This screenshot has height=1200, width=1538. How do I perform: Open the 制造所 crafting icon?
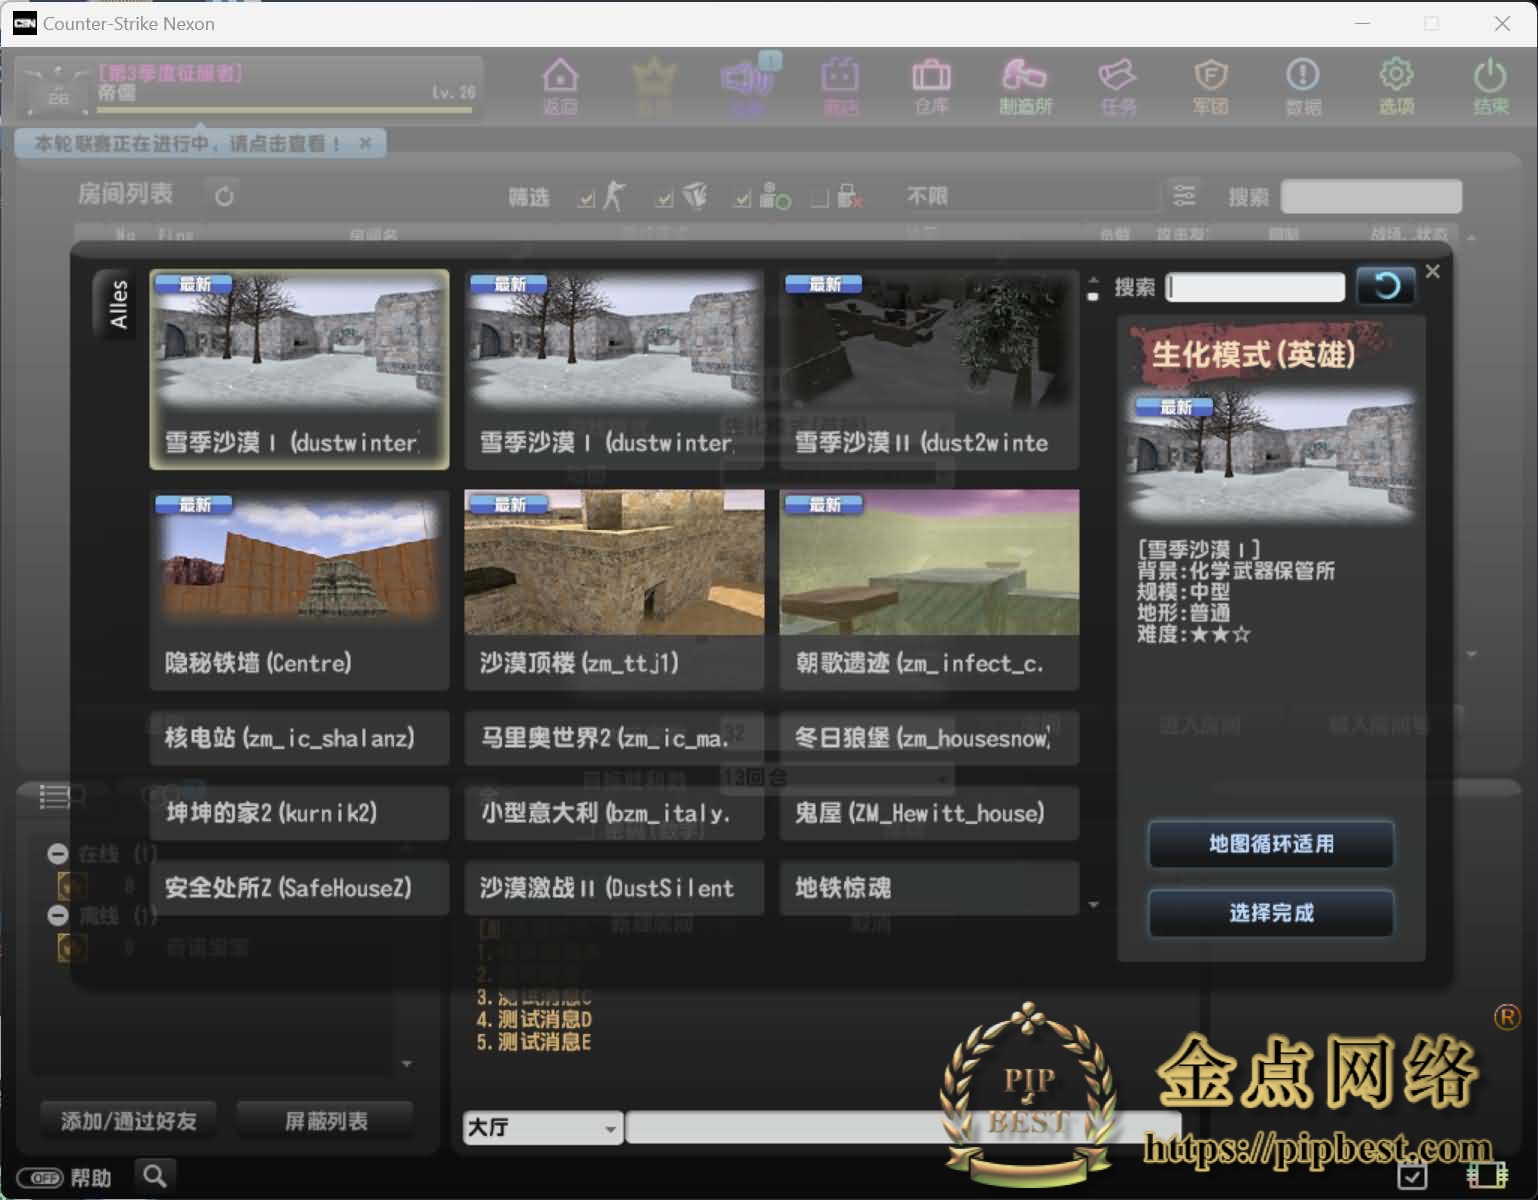pos(1025,86)
